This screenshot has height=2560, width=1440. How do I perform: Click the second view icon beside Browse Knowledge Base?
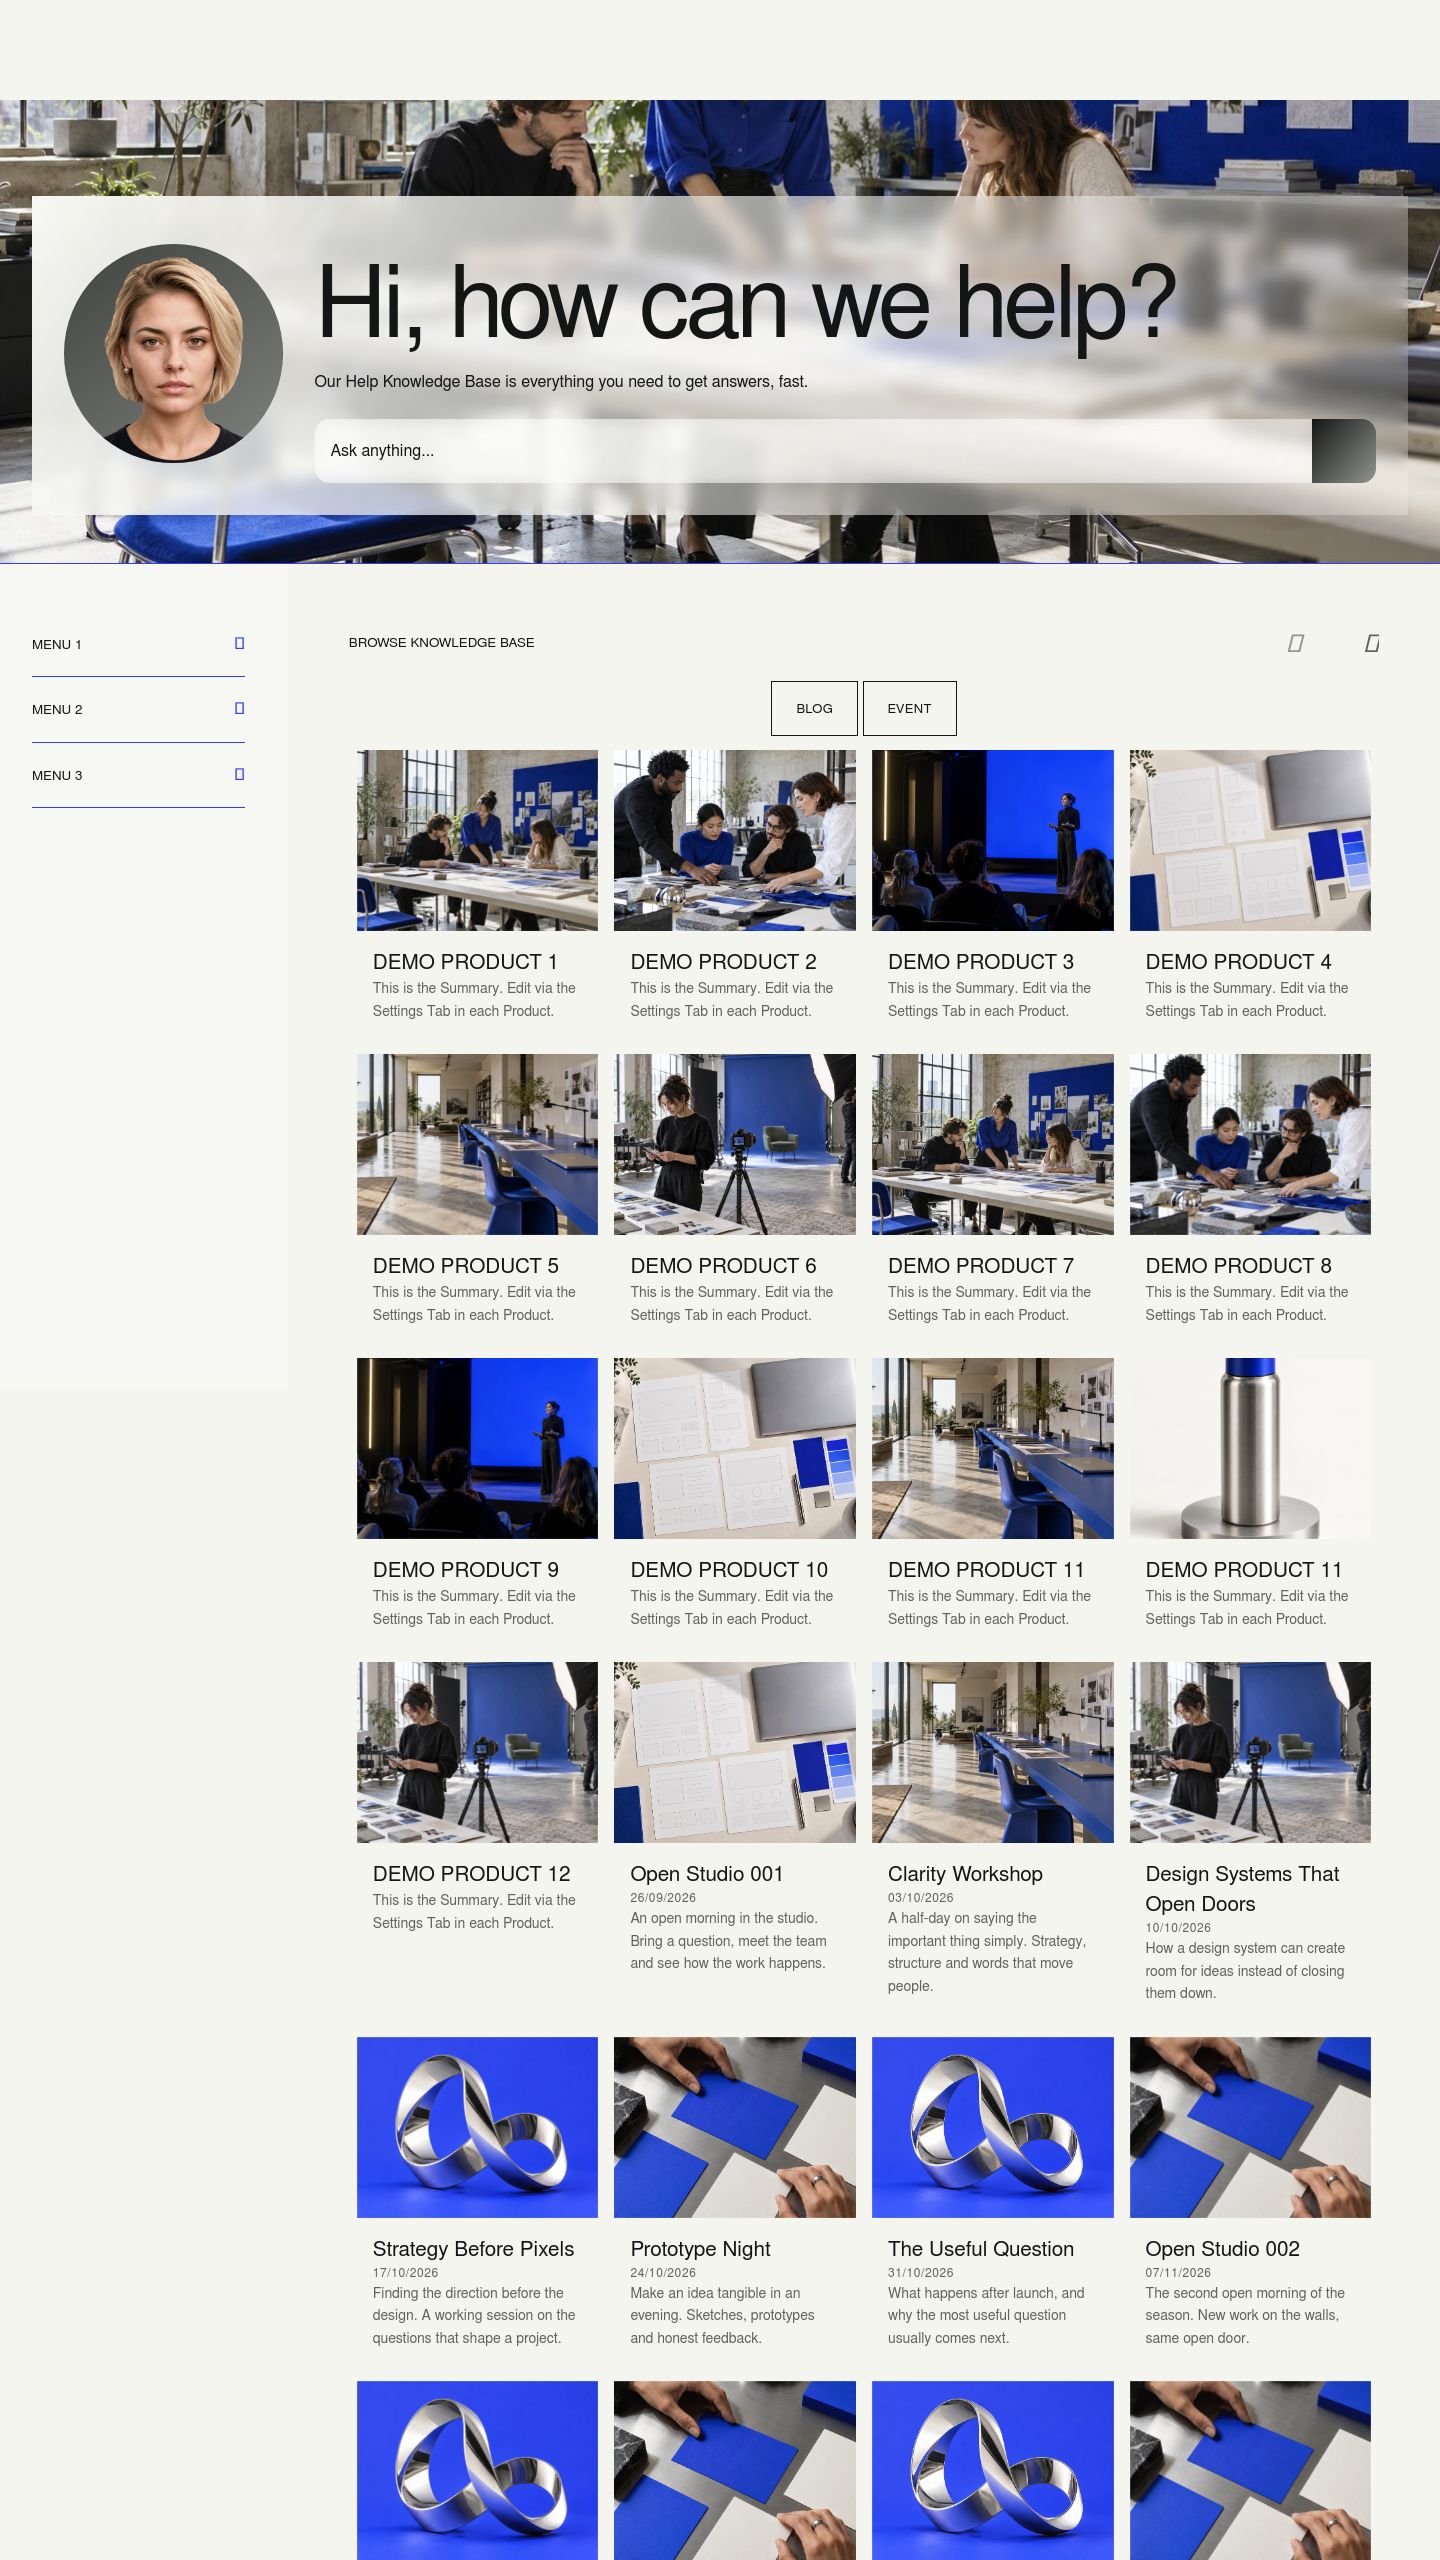pos(1372,643)
